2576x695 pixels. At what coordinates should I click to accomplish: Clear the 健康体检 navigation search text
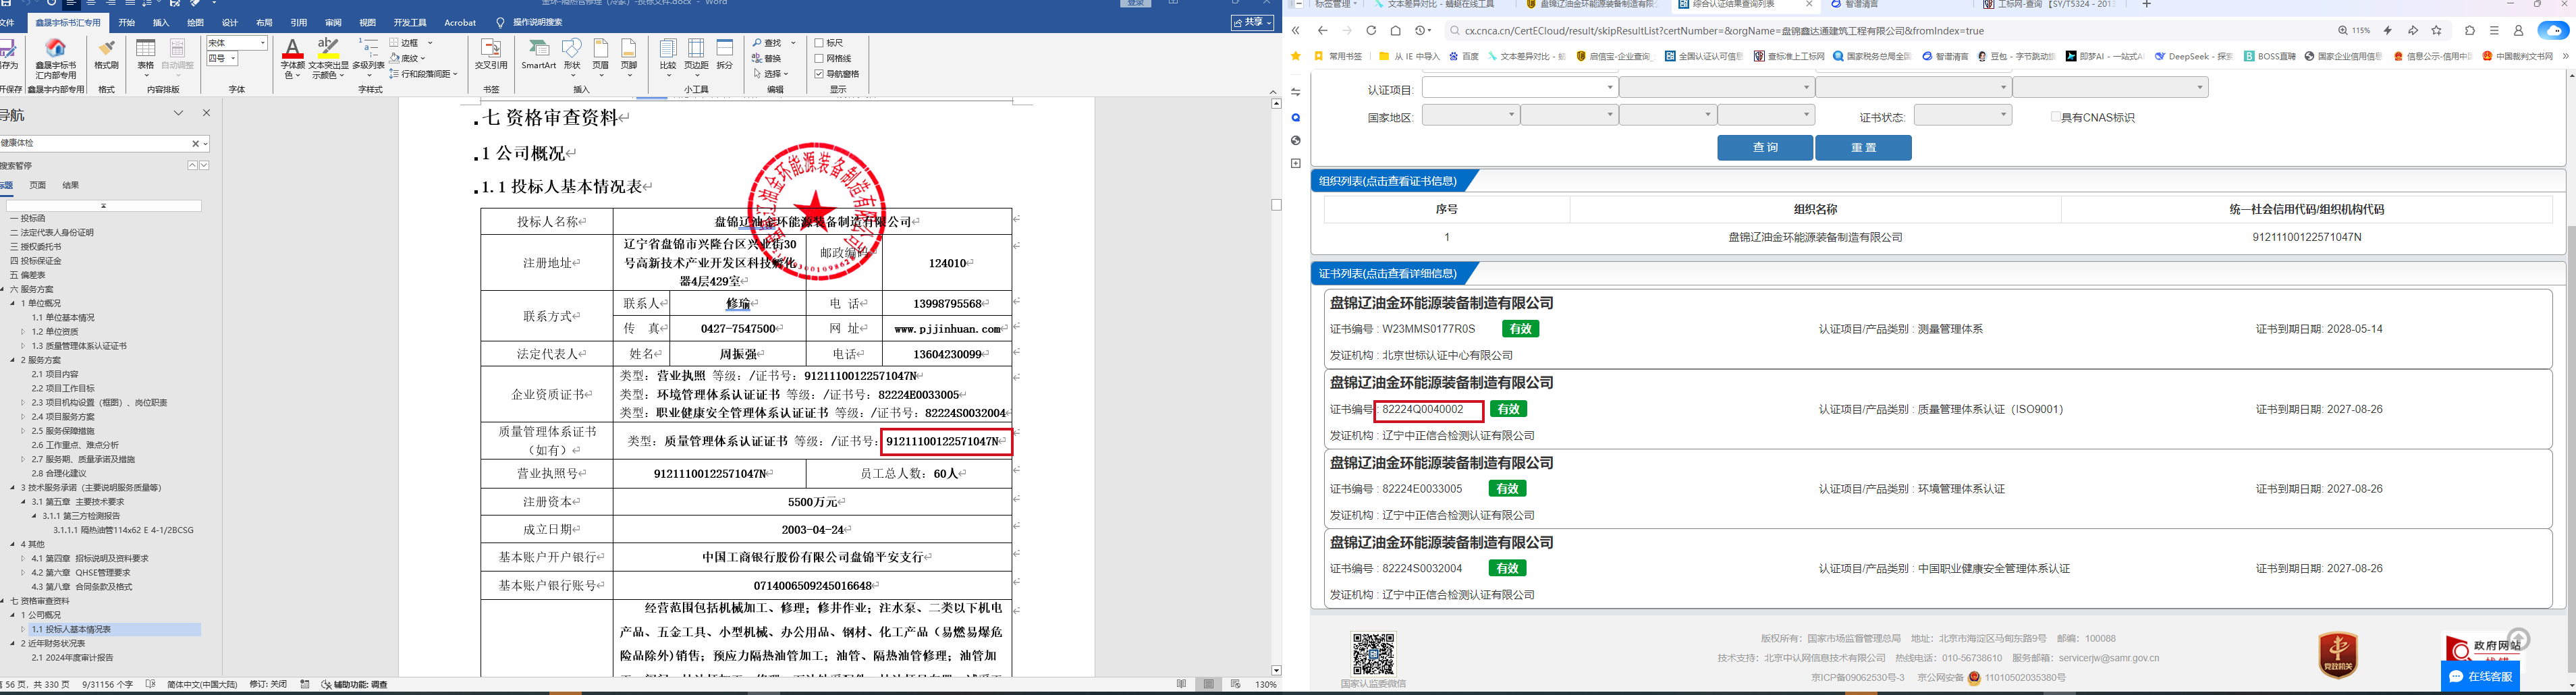195,144
